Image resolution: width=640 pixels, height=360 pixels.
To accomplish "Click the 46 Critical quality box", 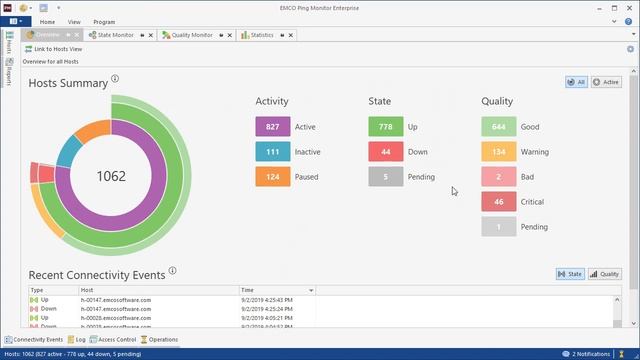I will pos(499,202).
